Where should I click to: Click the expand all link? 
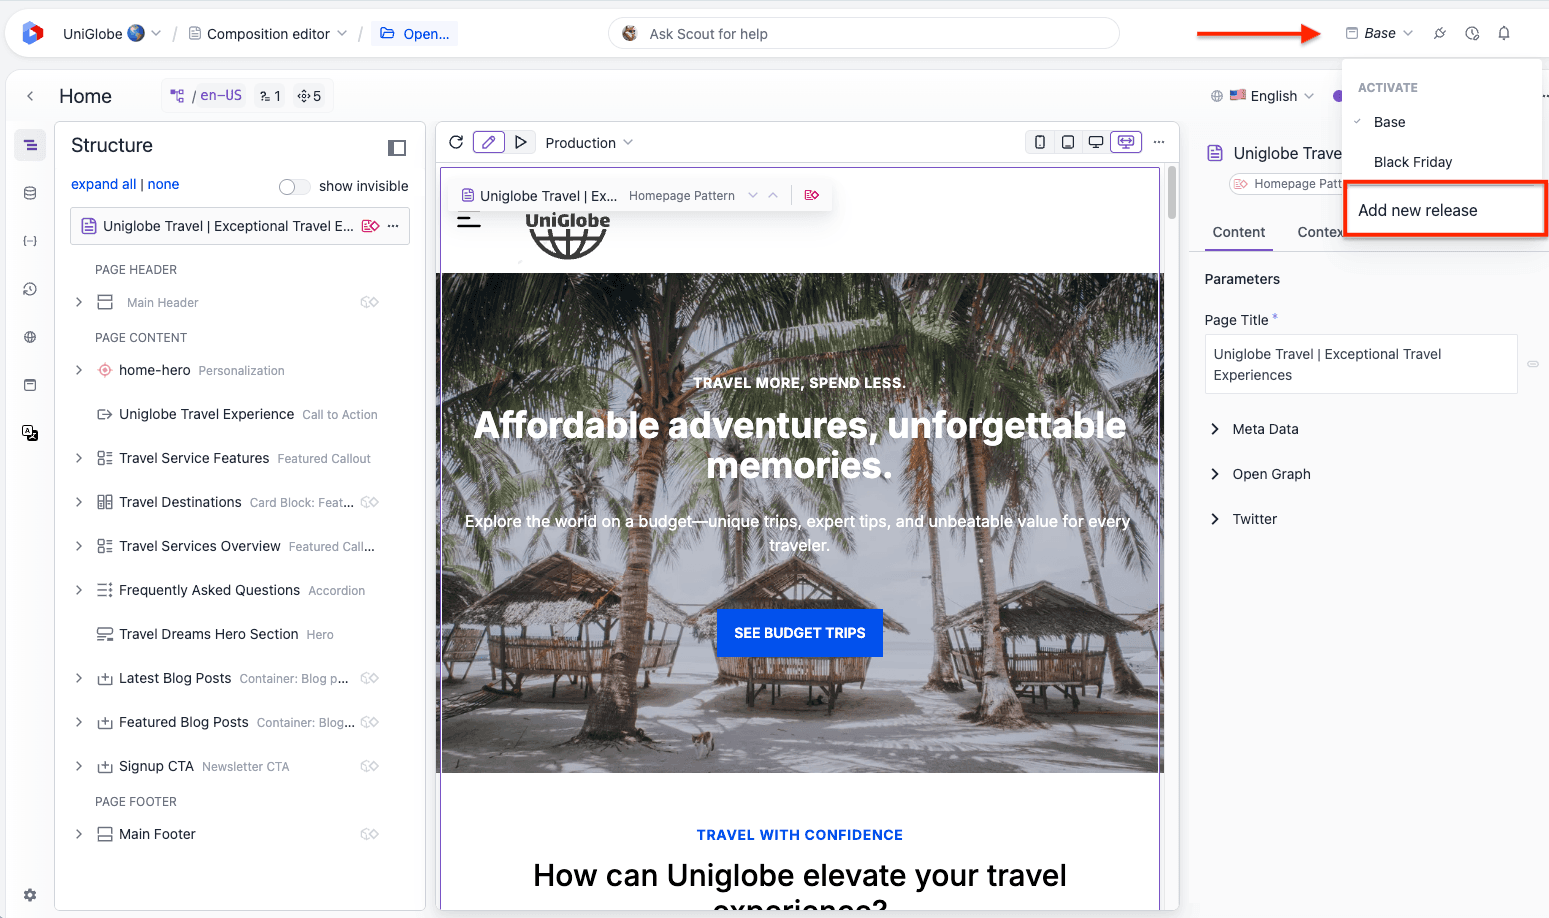[103, 184]
